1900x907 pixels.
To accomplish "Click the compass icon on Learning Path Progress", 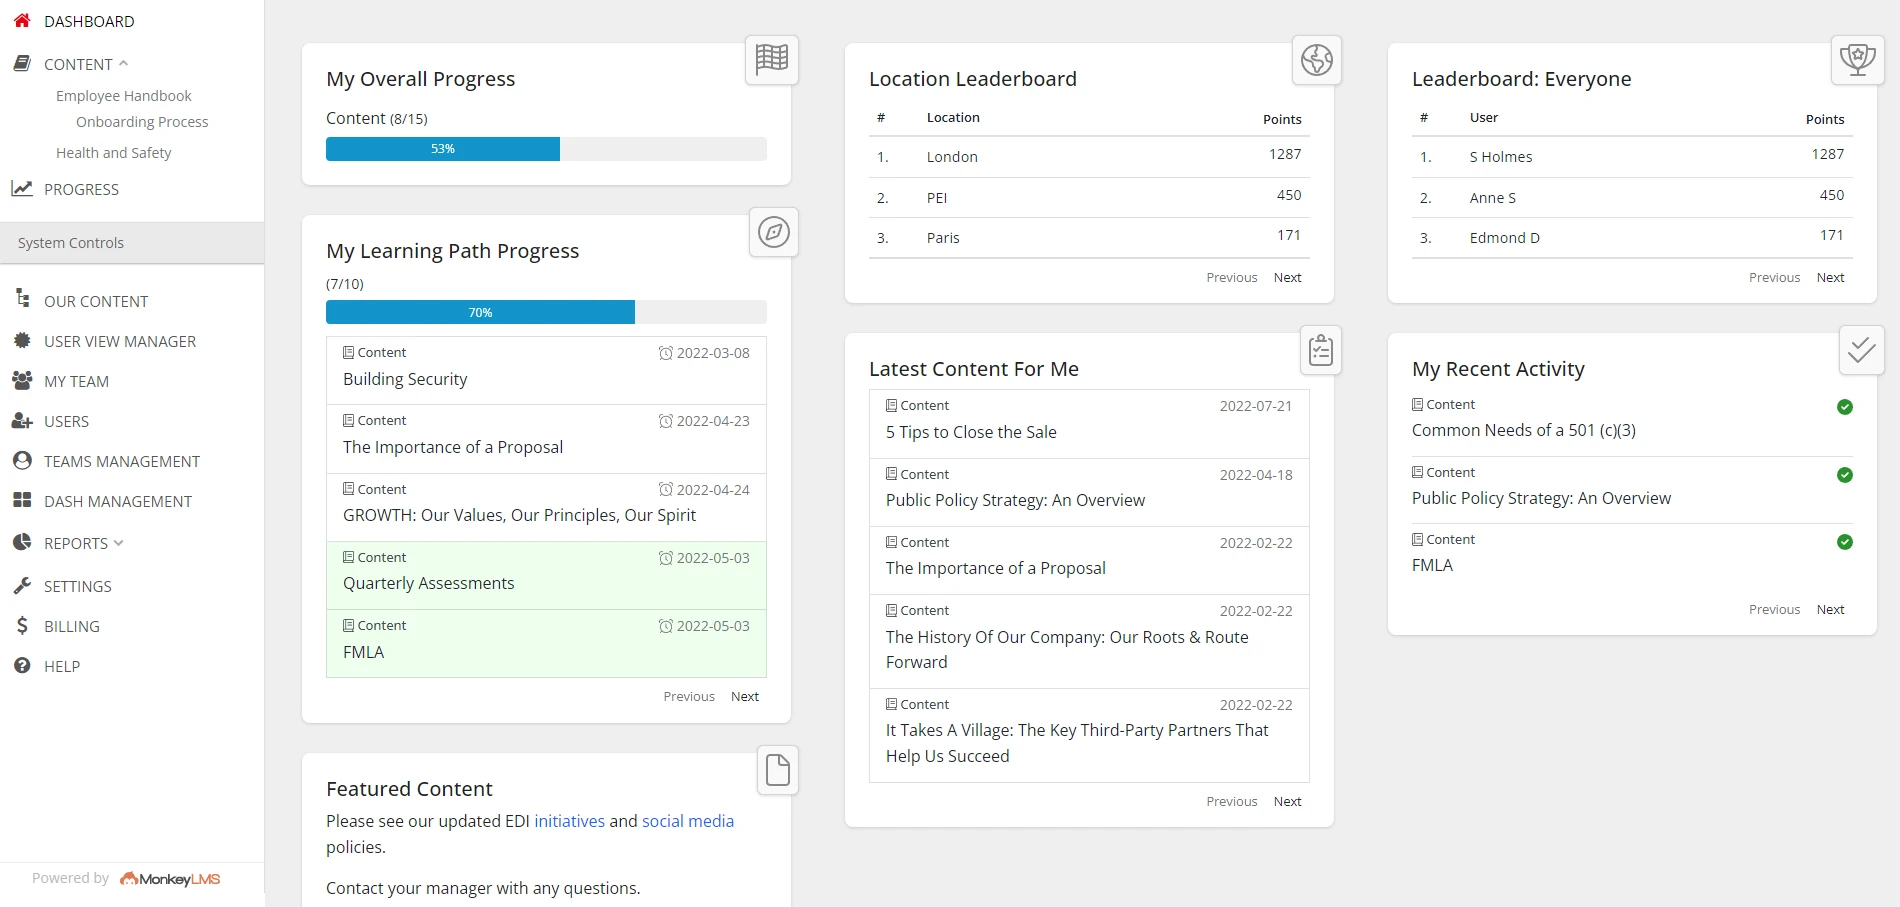I will coord(773,232).
